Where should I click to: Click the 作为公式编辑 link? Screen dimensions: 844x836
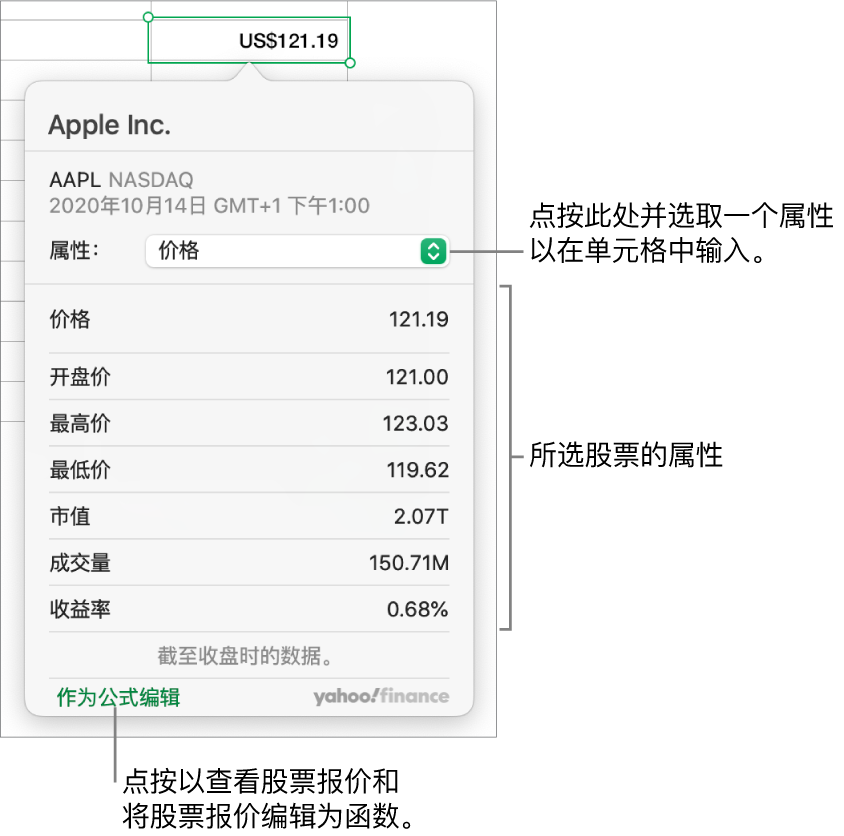[x=118, y=697]
